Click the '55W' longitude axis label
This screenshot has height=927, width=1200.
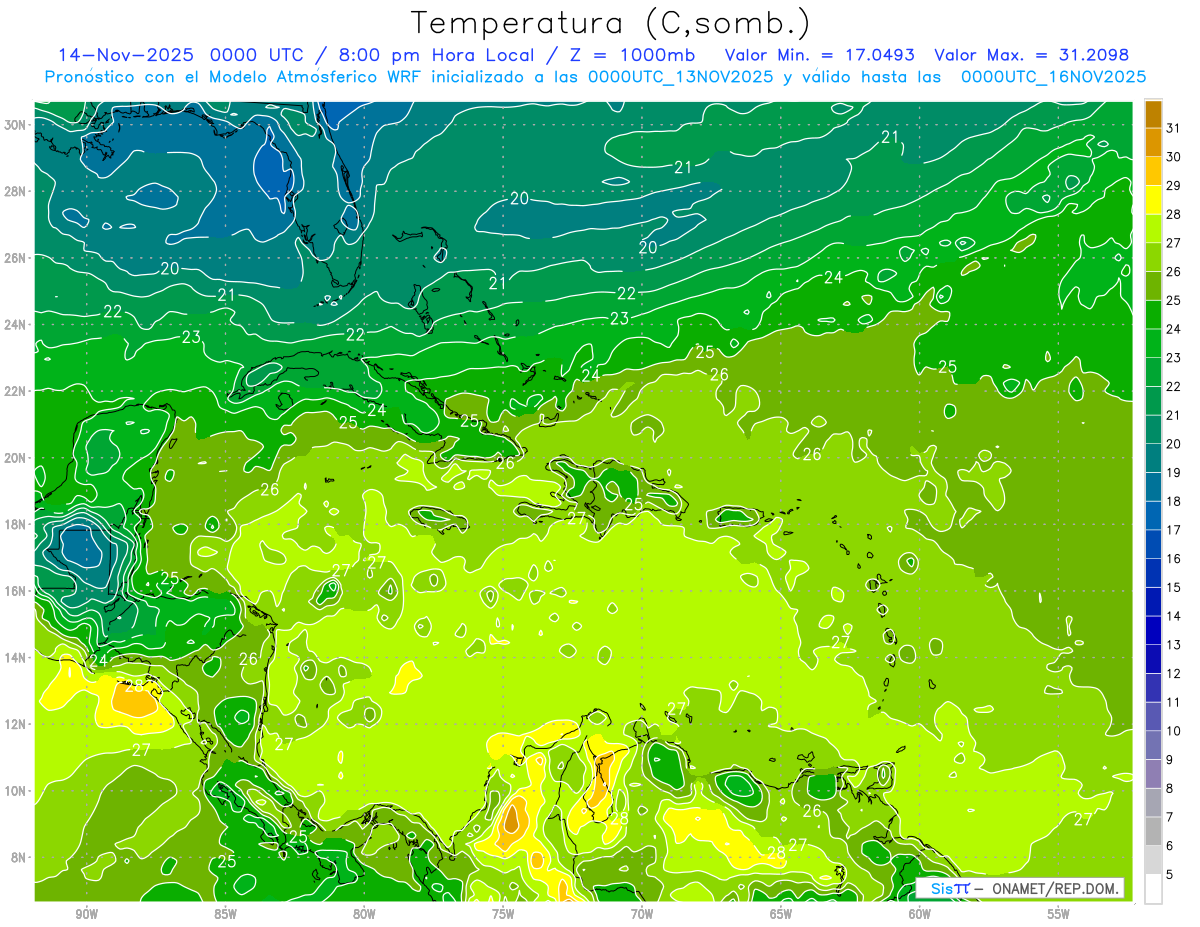coord(1059,914)
